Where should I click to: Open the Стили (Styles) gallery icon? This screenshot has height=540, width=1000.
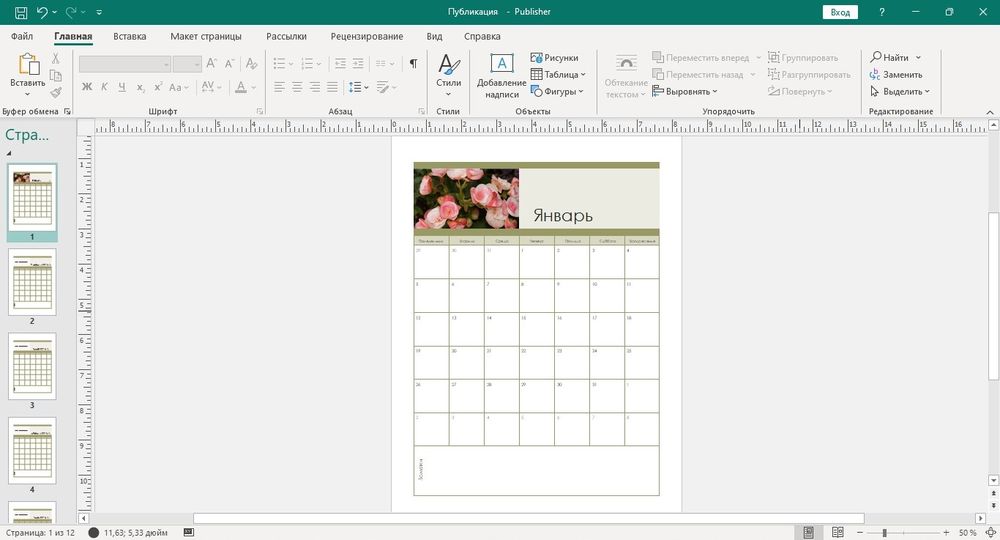point(449,65)
